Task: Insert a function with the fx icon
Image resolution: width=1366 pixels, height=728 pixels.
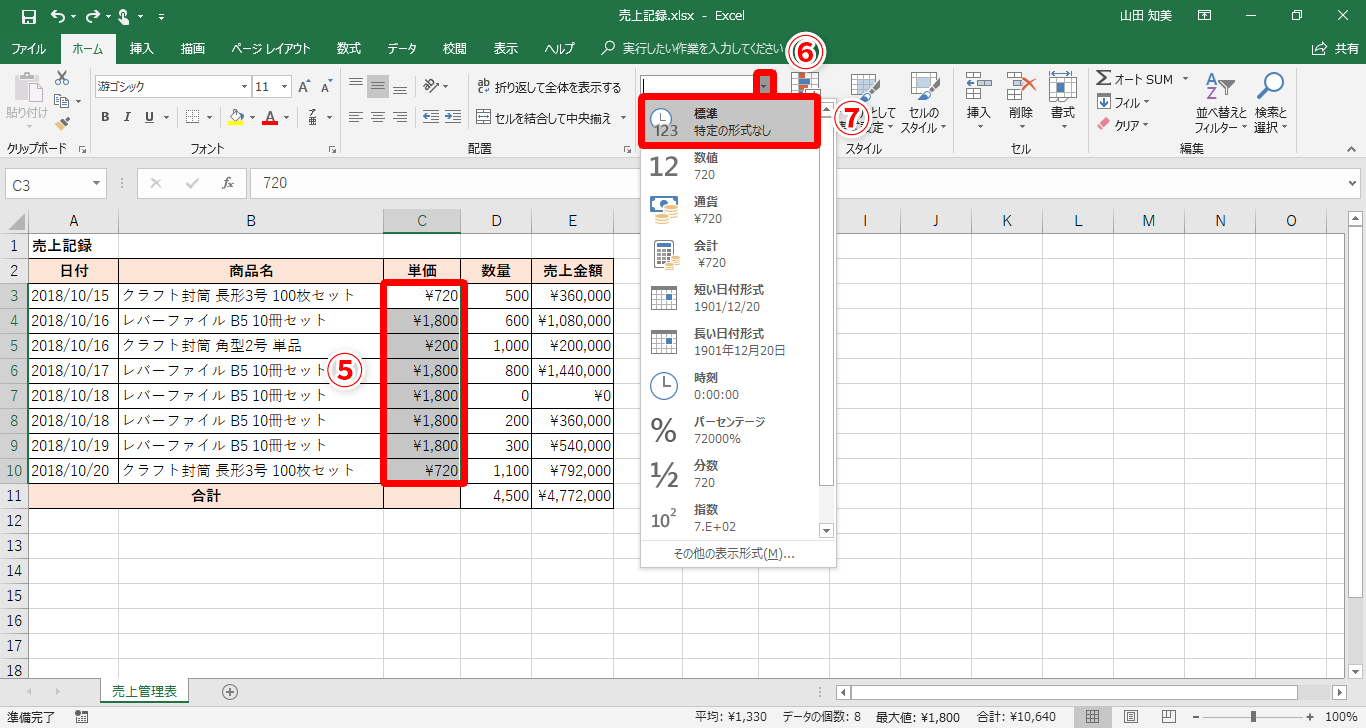Action: tap(228, 183)
